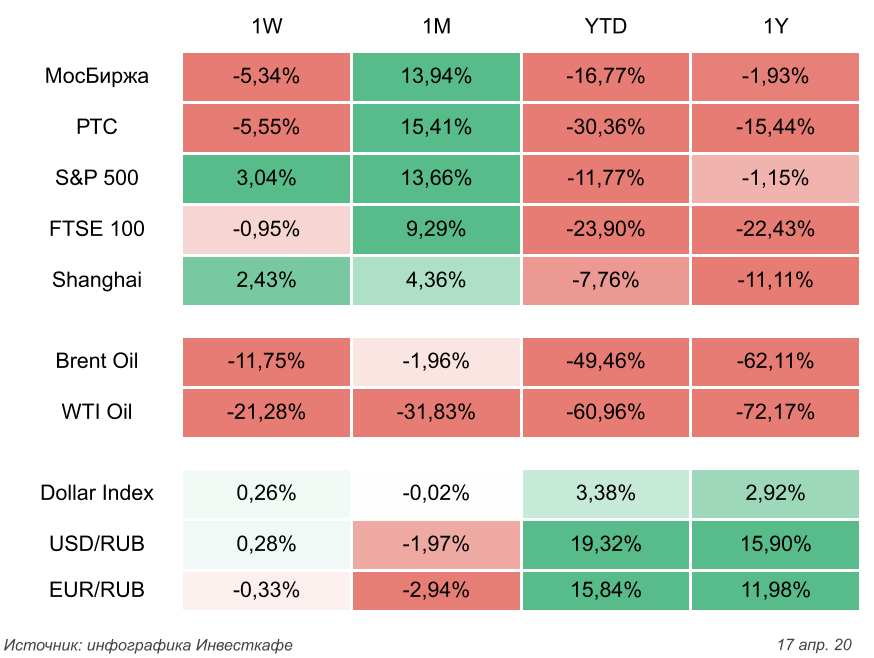Select the S&P 500 row label
Viewport: 874px width, 658px height.
pyautogui.click(x=97, y=178)
